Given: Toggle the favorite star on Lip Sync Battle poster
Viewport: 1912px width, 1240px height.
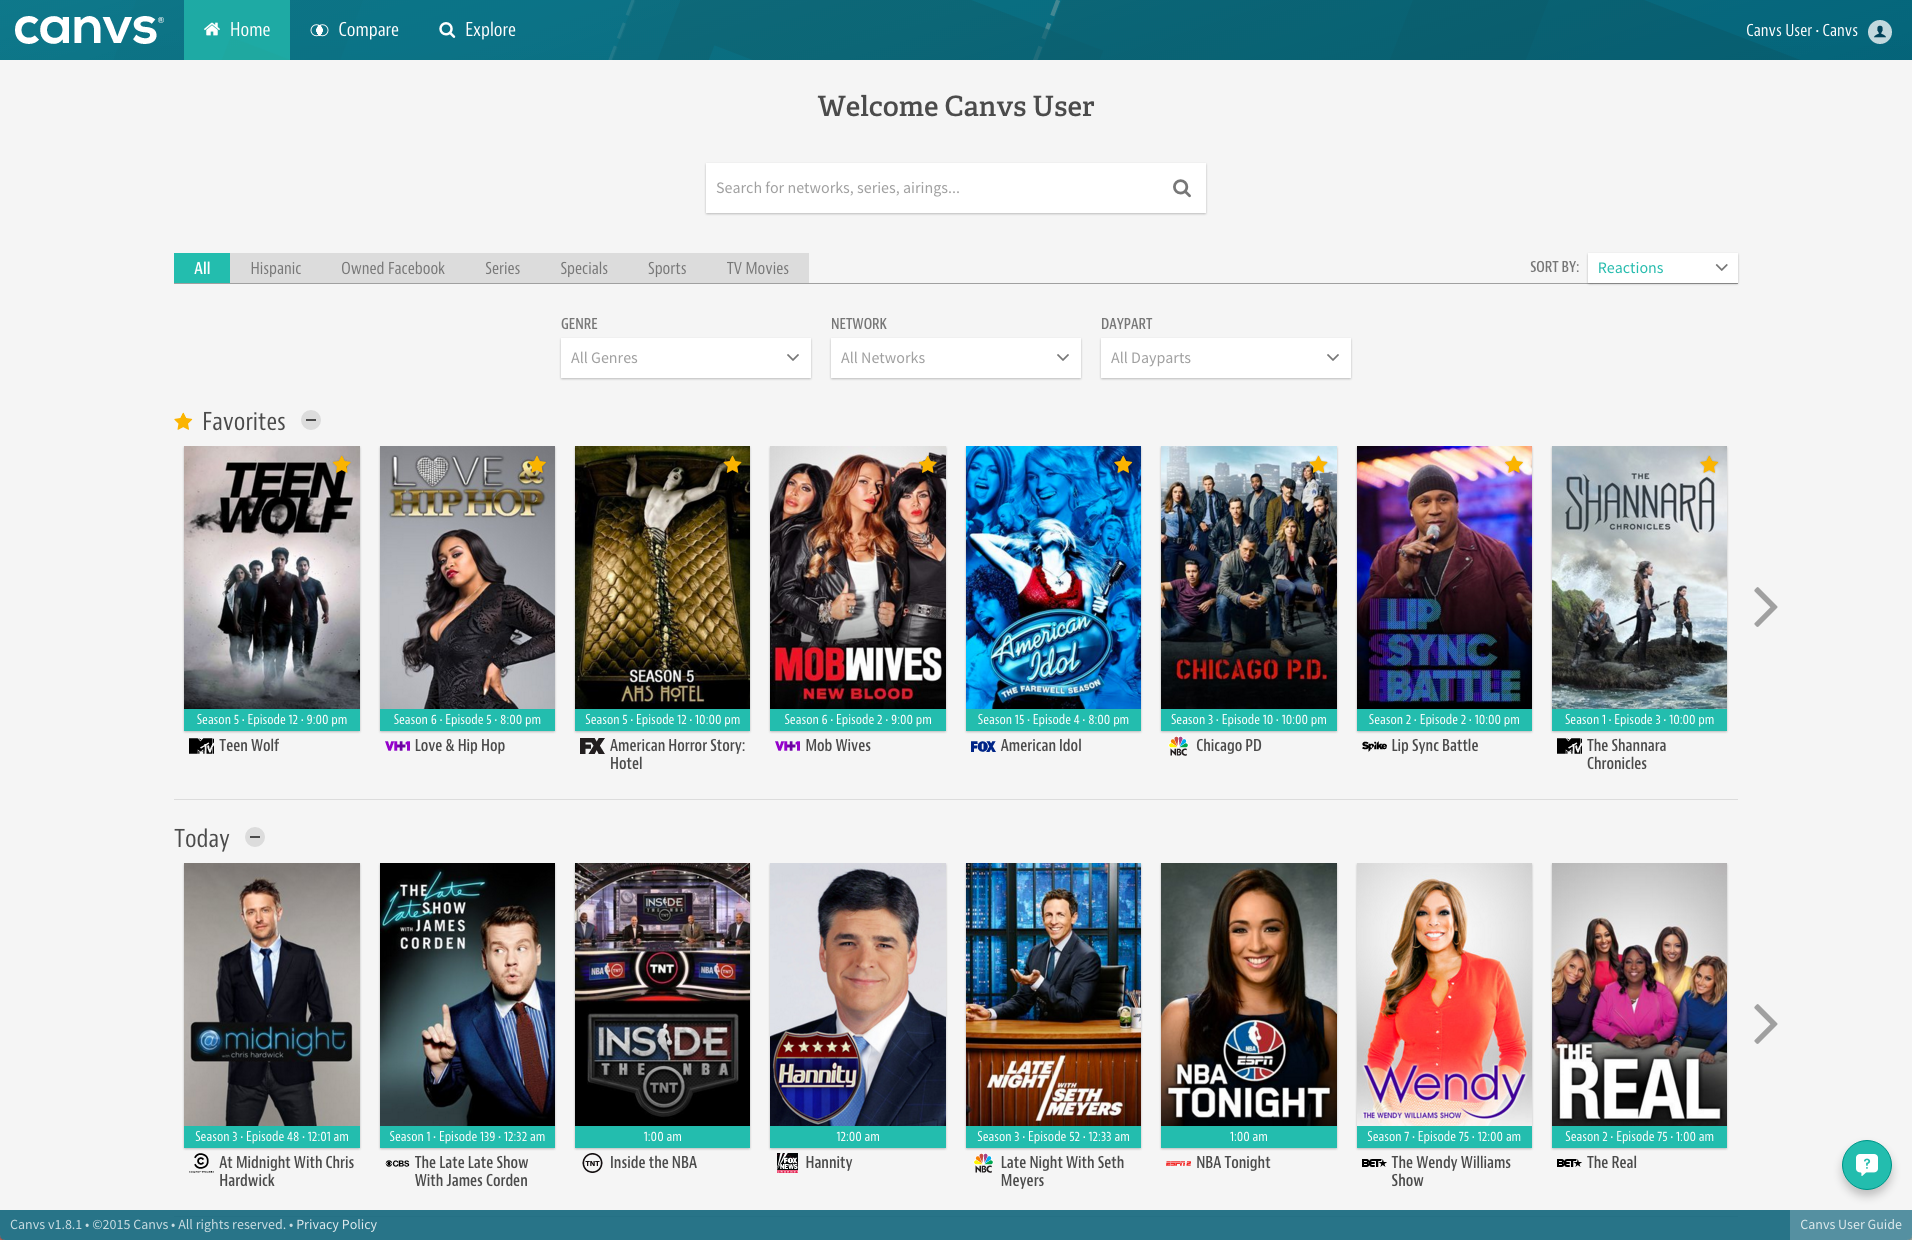Looking at the screenshot, I should pos(1514,465).
